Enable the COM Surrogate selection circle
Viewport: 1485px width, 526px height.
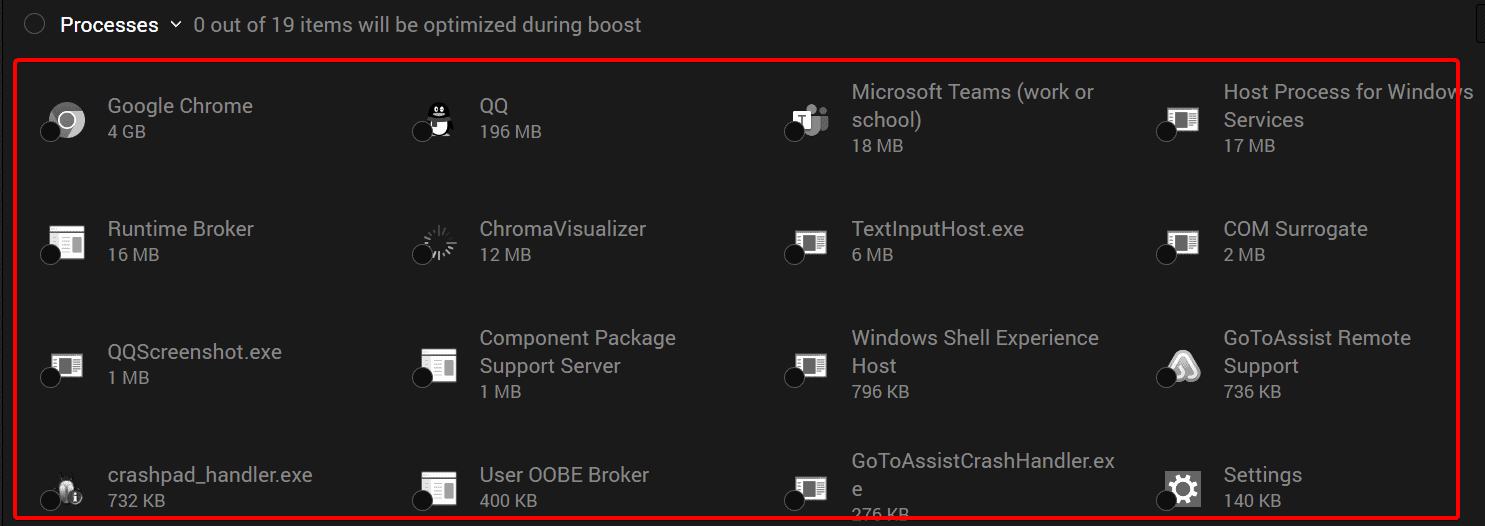tap(1166, 255)
